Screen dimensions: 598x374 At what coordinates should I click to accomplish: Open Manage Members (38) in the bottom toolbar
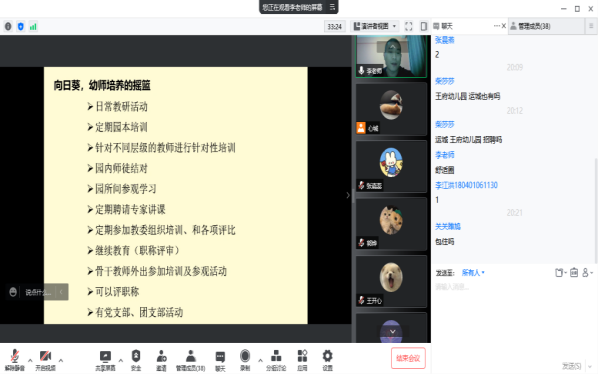190,360
